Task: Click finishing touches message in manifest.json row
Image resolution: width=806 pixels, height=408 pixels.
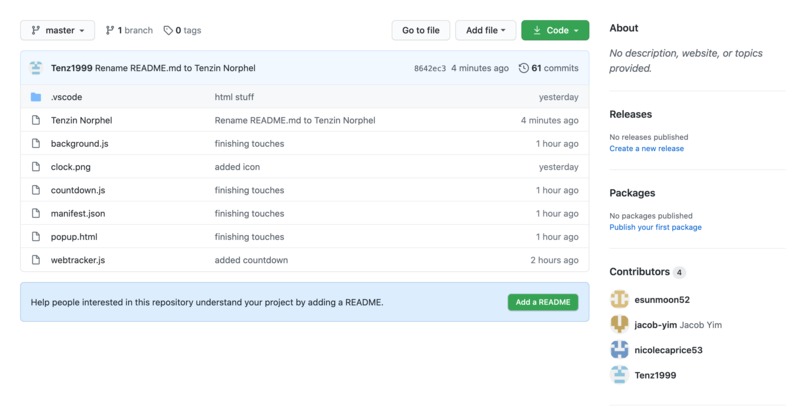Action: tap(249, 213)
